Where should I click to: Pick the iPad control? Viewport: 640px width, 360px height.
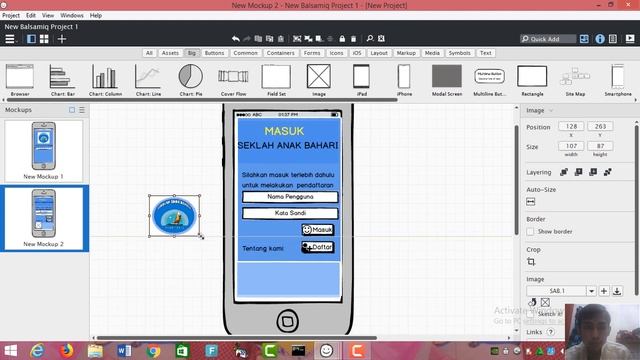point(362,80)
